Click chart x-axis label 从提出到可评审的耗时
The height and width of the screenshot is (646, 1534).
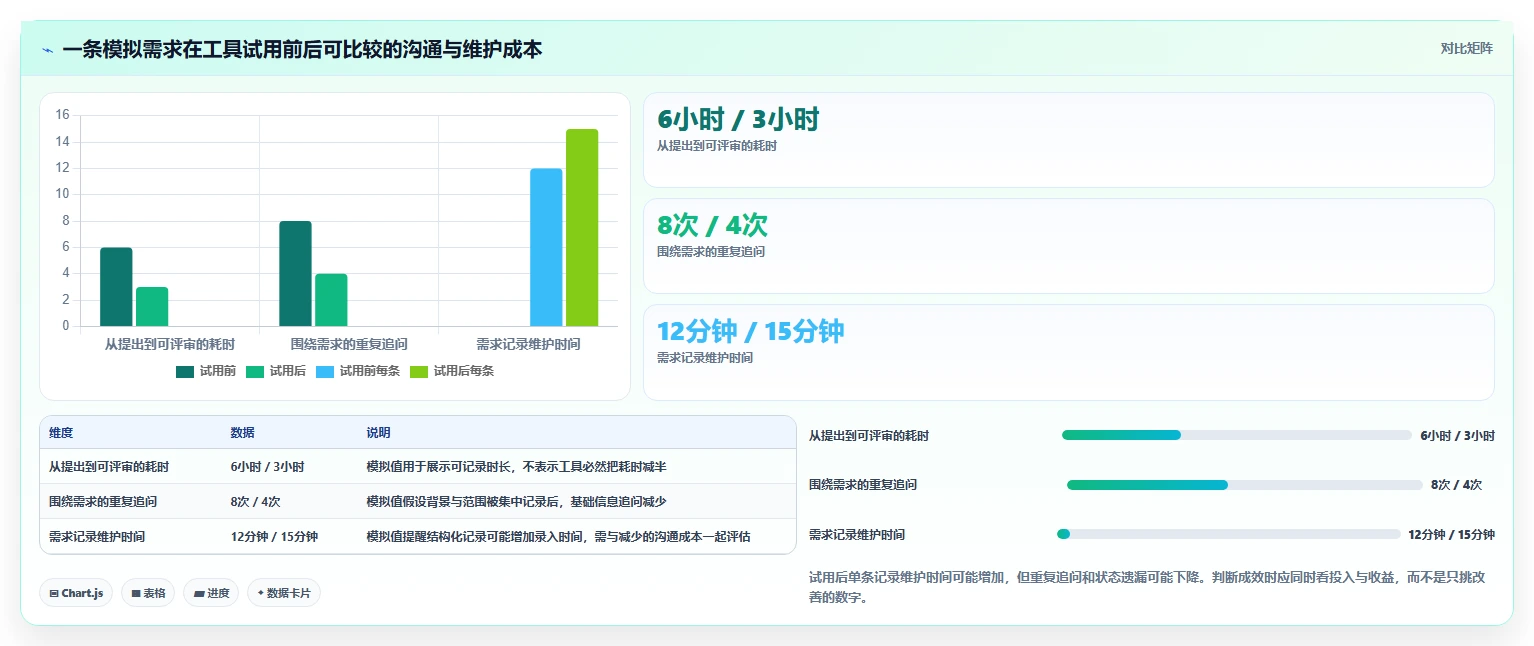pos(170,344)
